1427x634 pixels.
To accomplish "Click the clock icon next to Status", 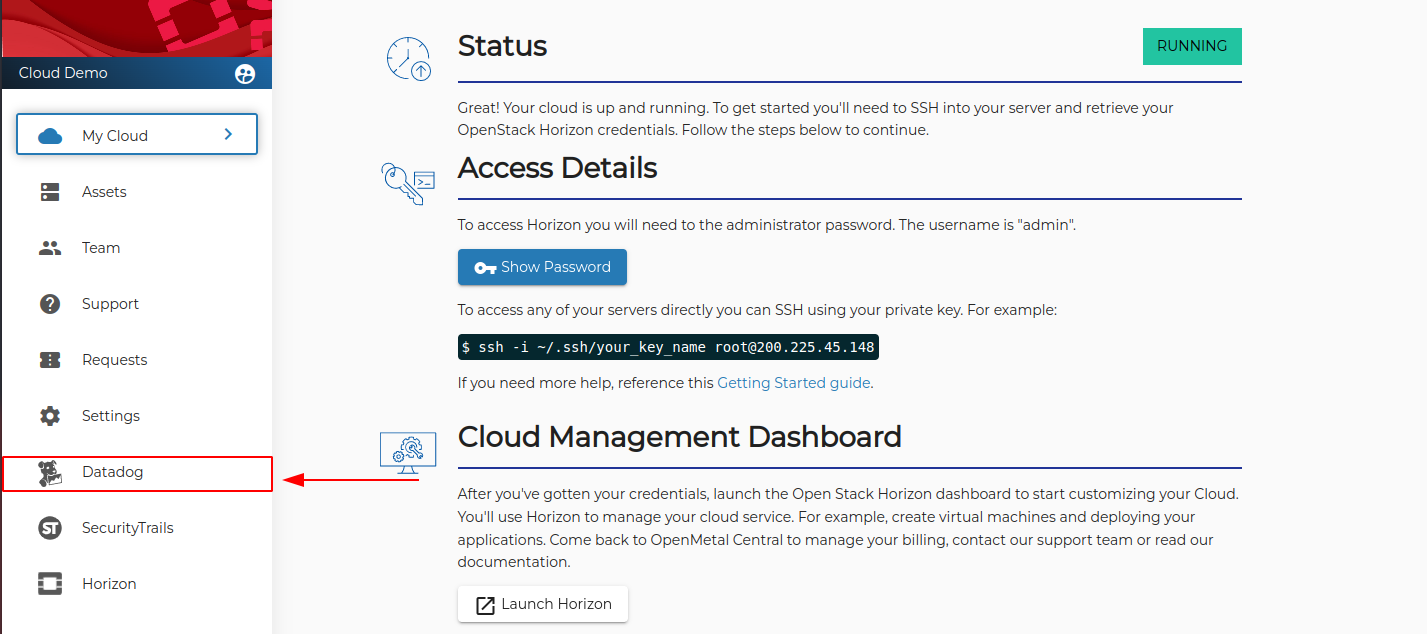I will click(x=408, y=58).
